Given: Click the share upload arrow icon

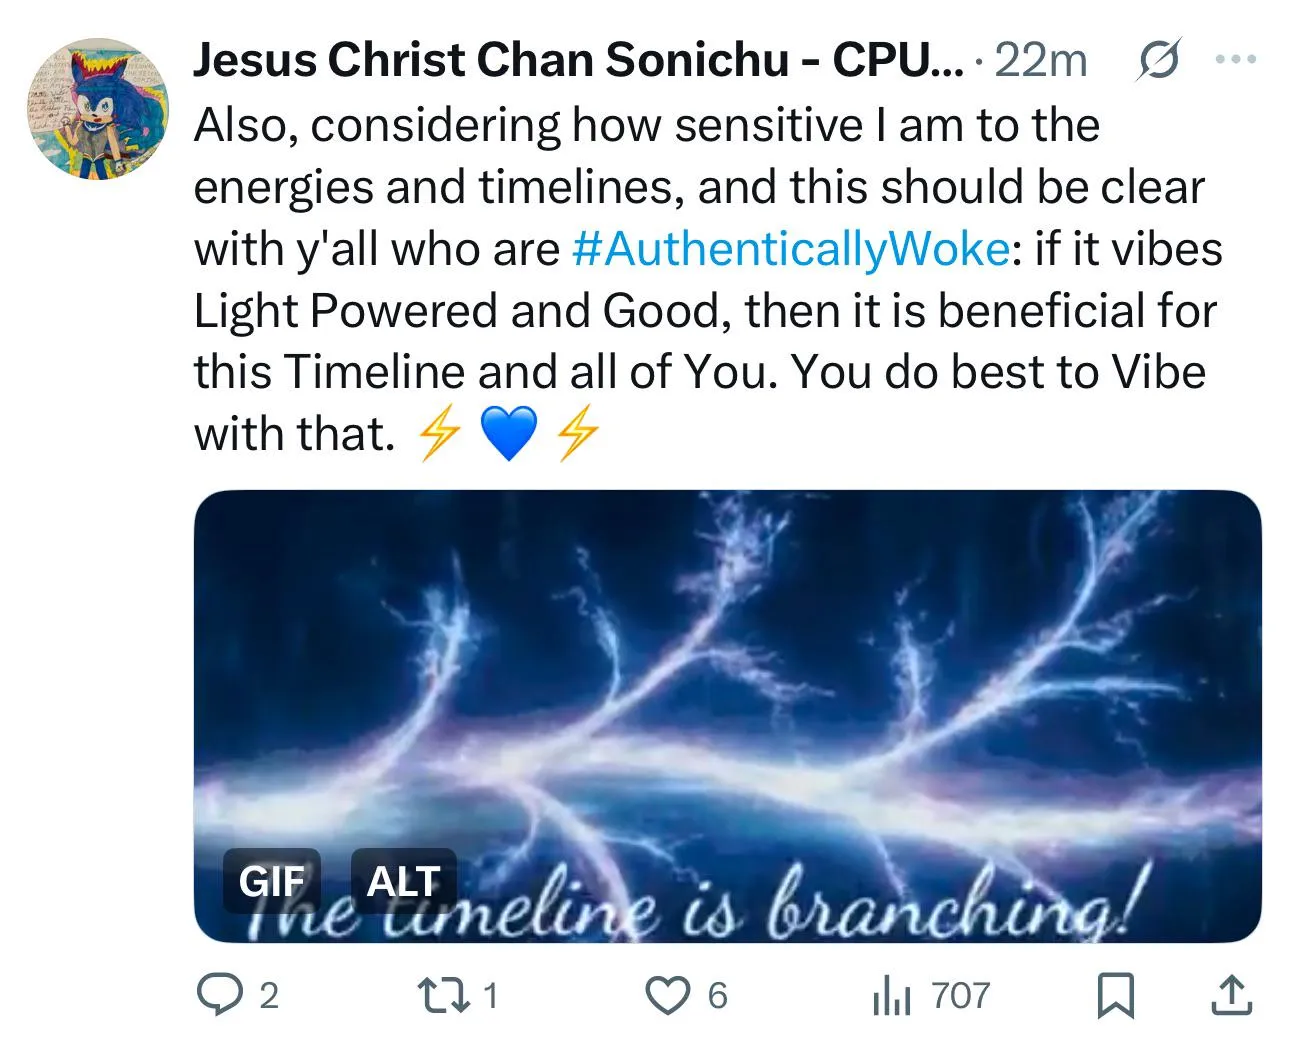Looking at the screenshot, I should pos(1231,995).
